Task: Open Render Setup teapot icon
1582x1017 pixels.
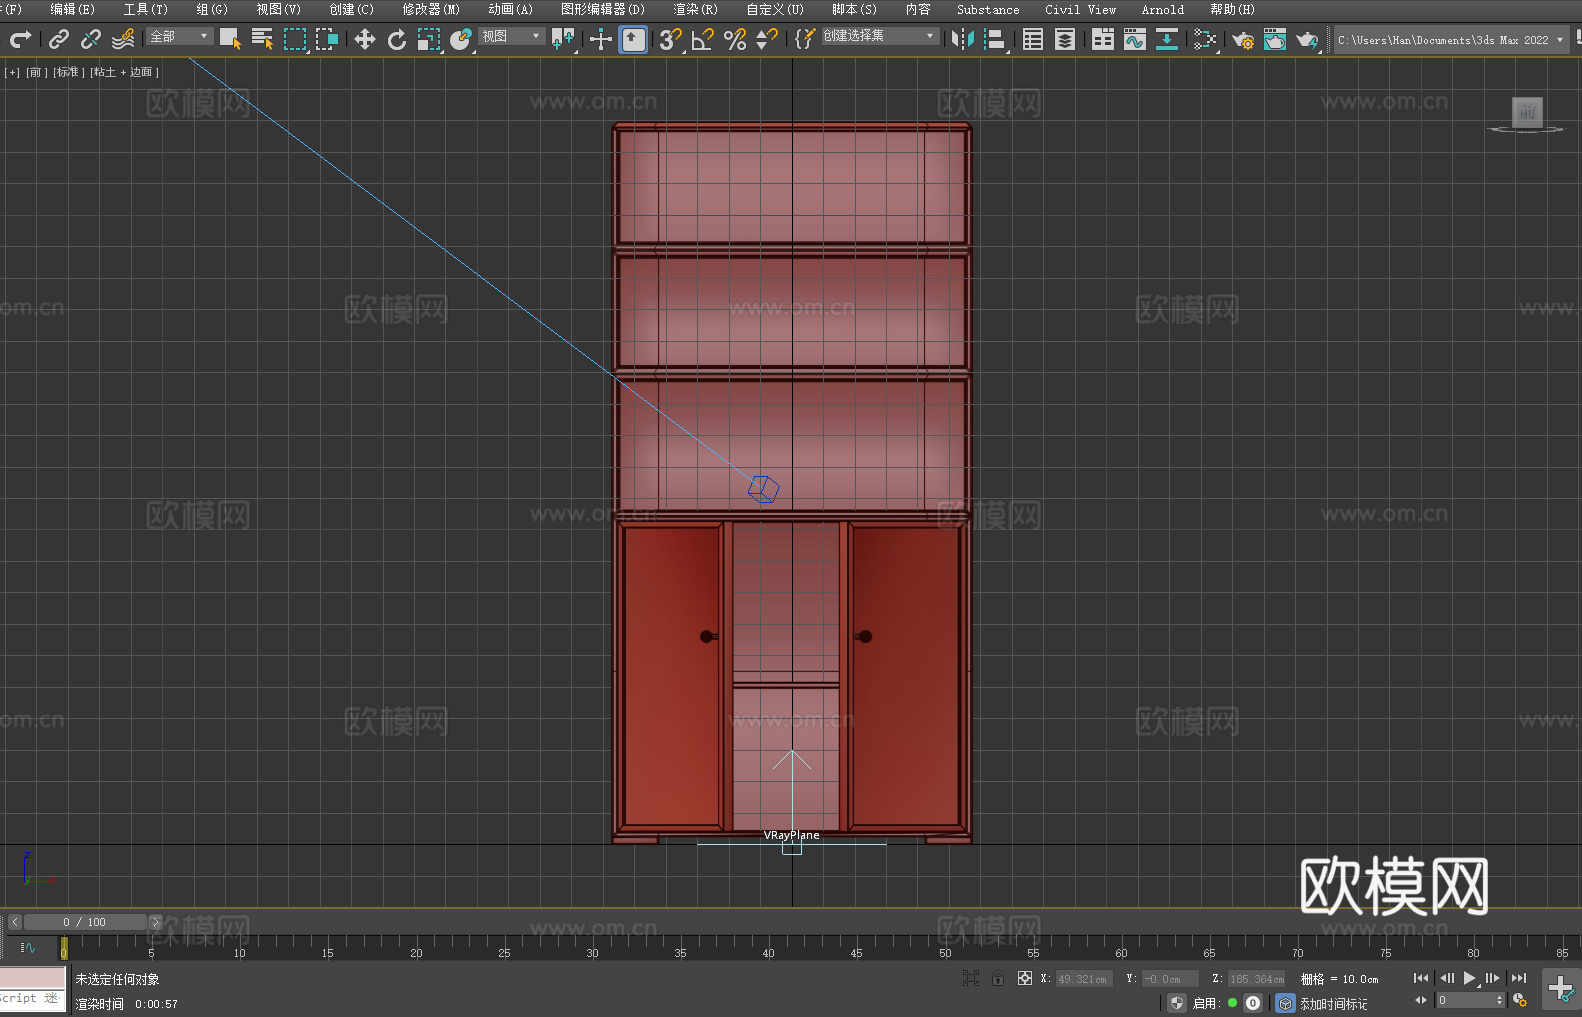Action: pyautogui.click(x=1243, y=39)
